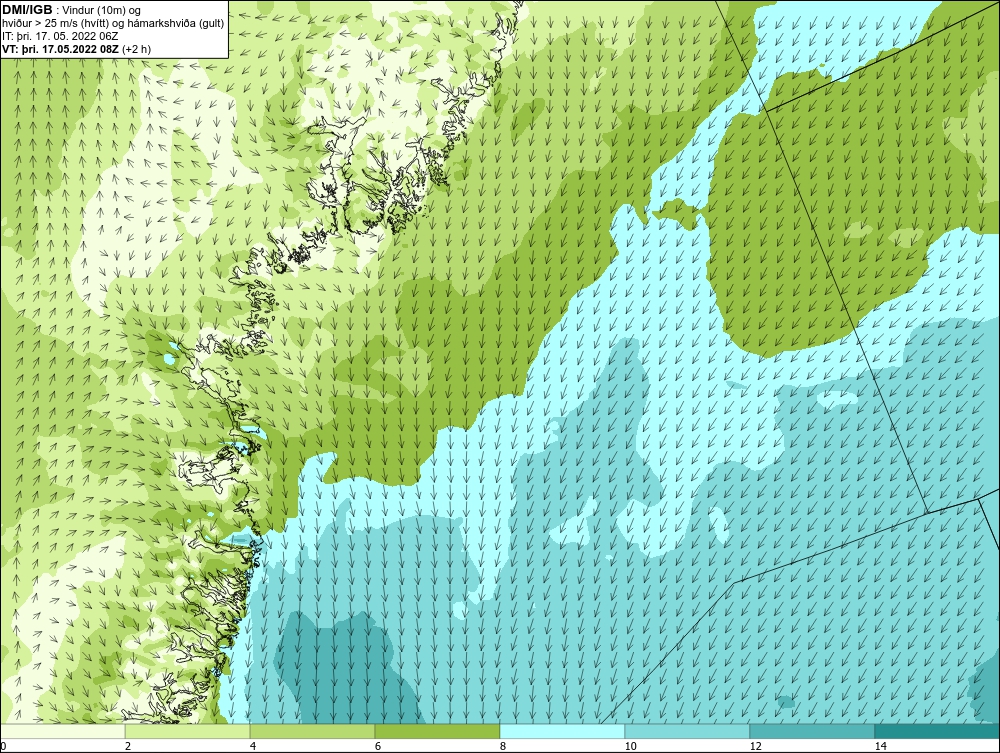Click the scale label '0'

tap(3, 747)
